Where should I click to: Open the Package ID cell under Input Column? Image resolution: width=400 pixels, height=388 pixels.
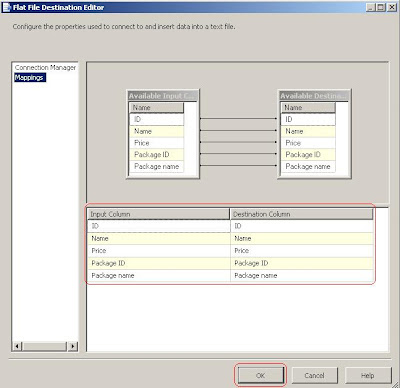[159, 263]
